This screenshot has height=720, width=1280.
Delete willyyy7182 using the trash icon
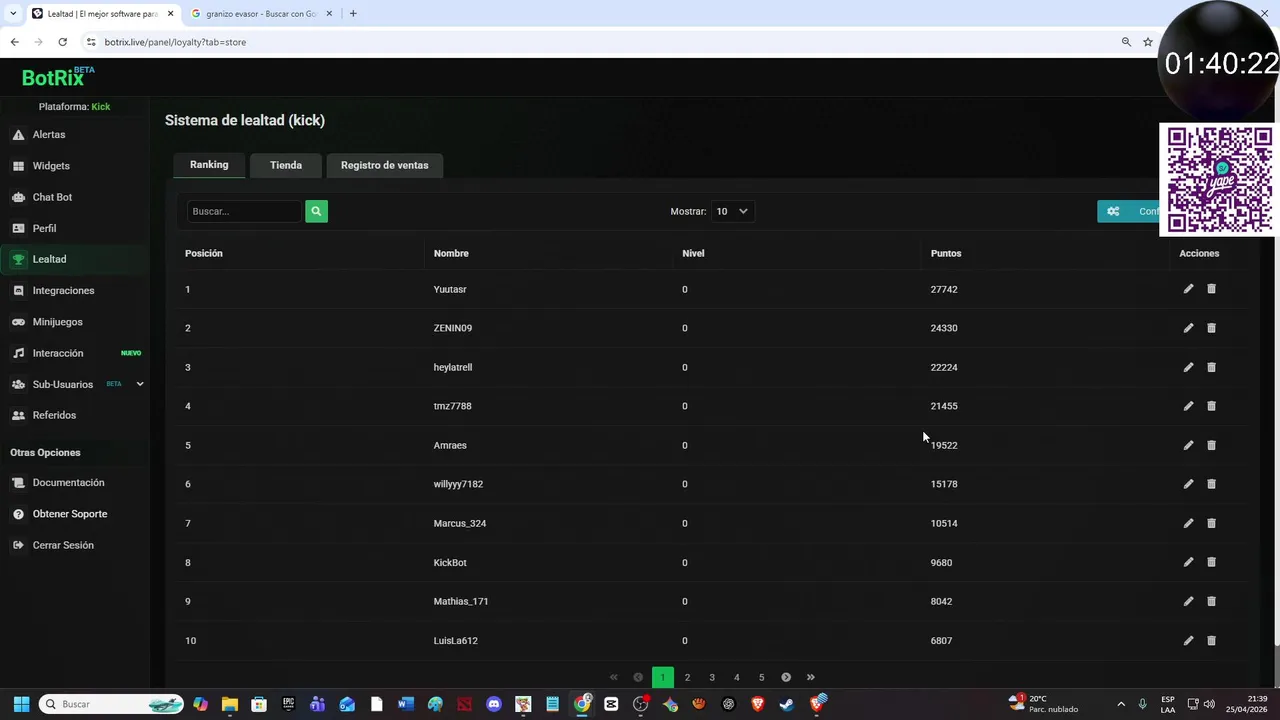pos(1211,484)
